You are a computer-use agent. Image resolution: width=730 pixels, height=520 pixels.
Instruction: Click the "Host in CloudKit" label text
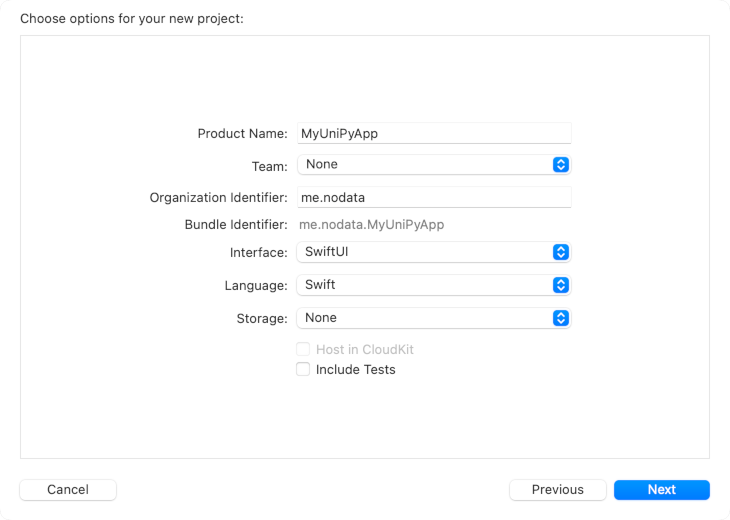point(364,350)
